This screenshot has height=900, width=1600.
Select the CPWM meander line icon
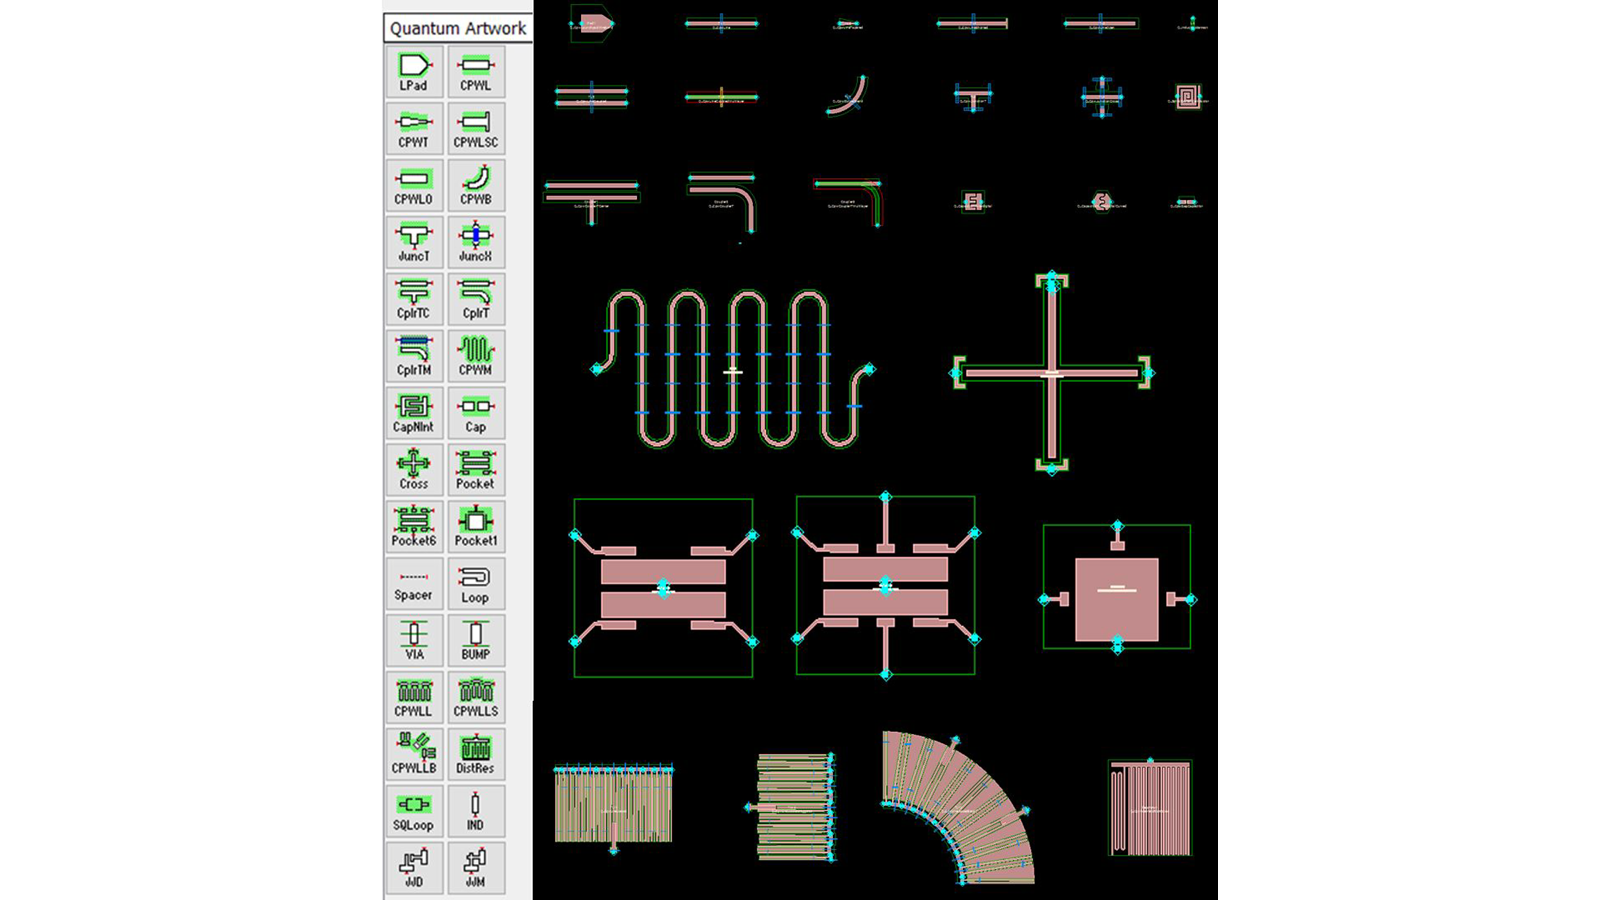pyautogui.click(x=475, y=354)
